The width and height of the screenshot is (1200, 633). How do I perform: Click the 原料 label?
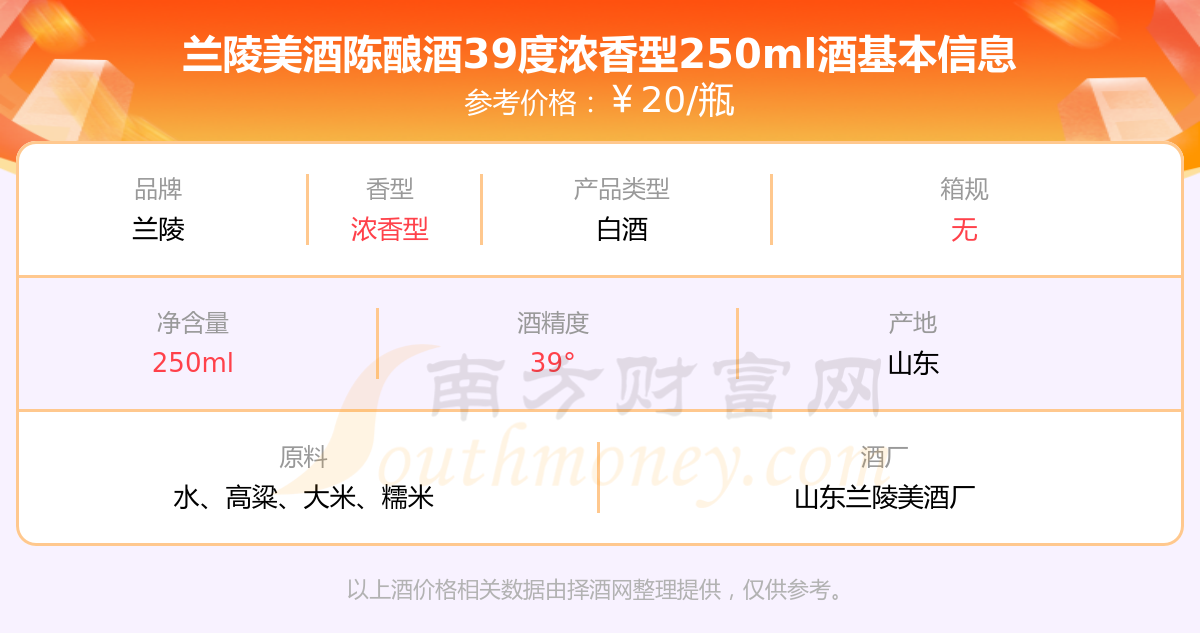tap(304, 457)
